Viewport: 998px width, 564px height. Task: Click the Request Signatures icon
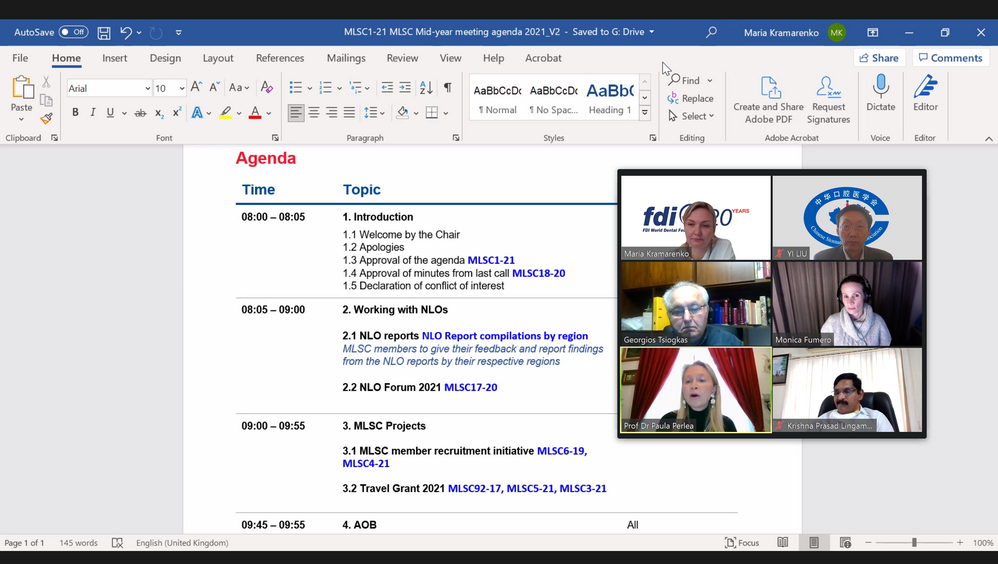pyautogui.click(x=828, y=100)
